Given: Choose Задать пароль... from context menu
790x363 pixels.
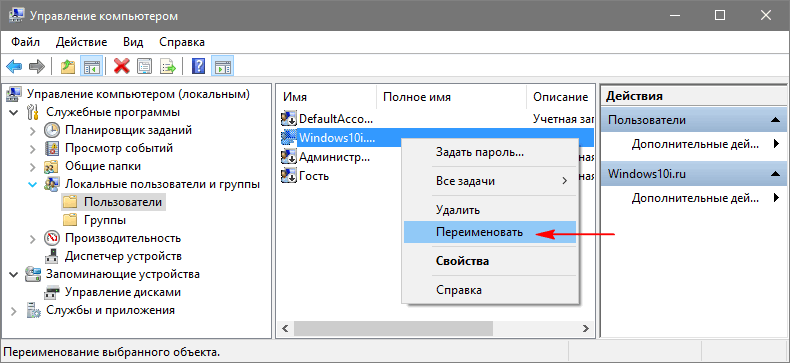Looking at the screenshot, I should (x=490, y=152).
